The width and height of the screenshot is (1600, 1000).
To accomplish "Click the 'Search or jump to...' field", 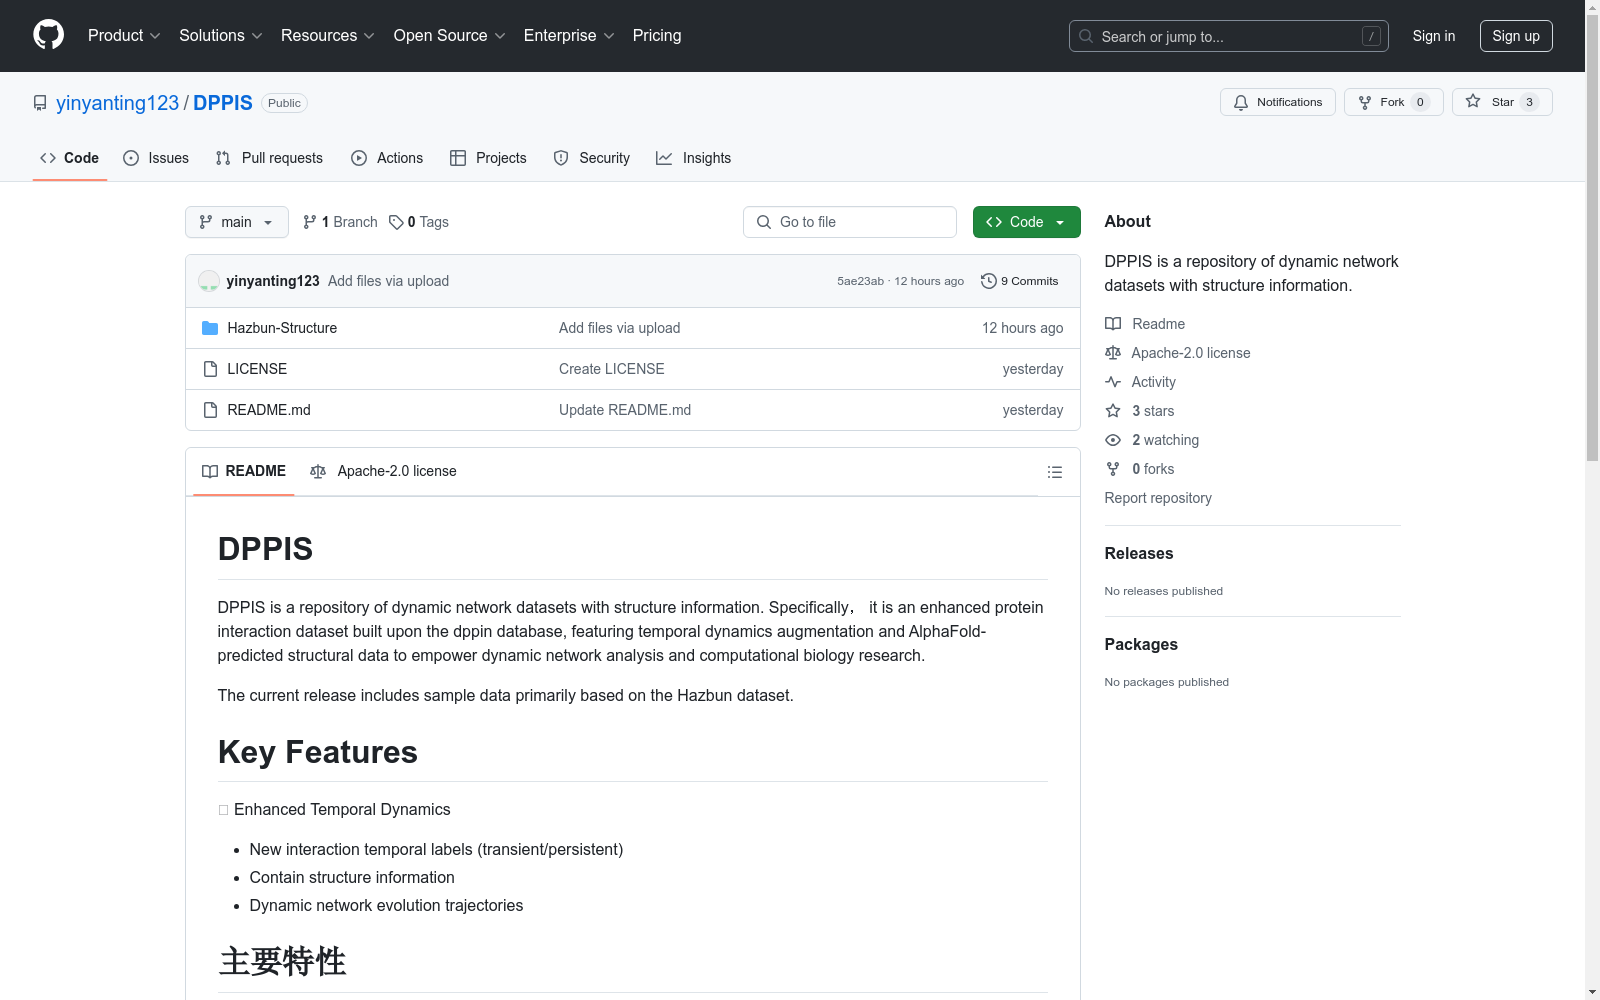I will click(1229, 36).
